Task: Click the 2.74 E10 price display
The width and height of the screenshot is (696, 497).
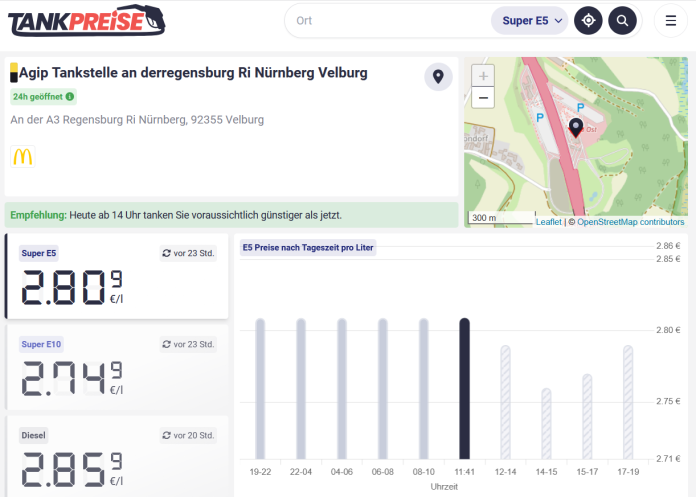Action: (72, 379)
